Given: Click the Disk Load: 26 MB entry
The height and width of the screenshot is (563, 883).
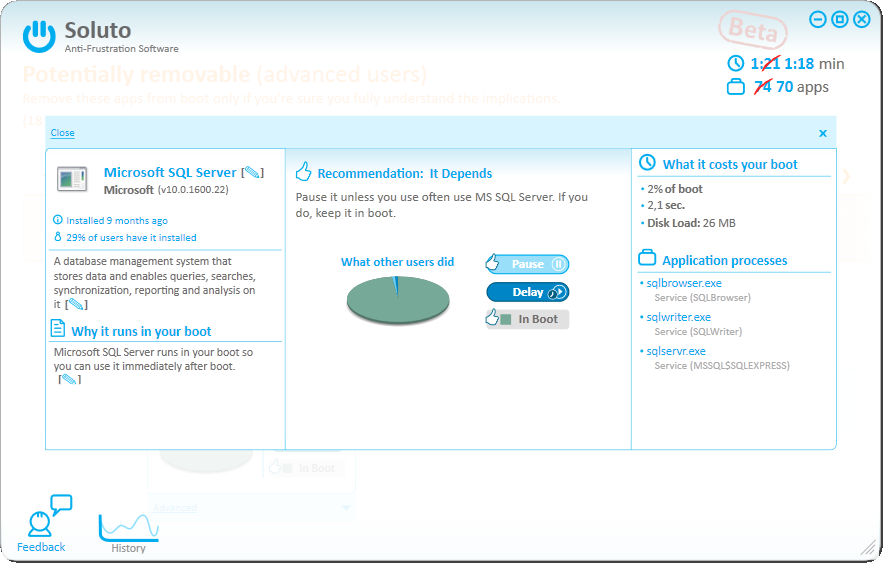Looking at the screenshot, I should (x=691, y=223).
